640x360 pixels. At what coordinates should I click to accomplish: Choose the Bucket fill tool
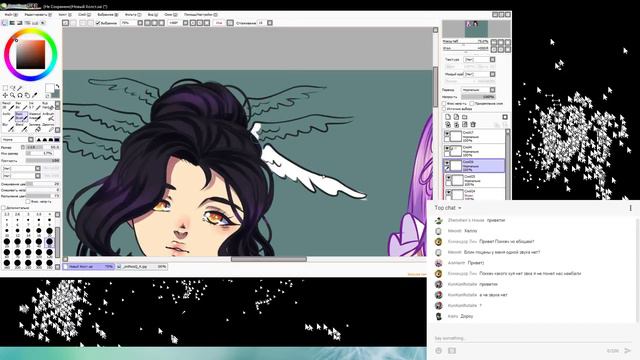click(35, 127)
